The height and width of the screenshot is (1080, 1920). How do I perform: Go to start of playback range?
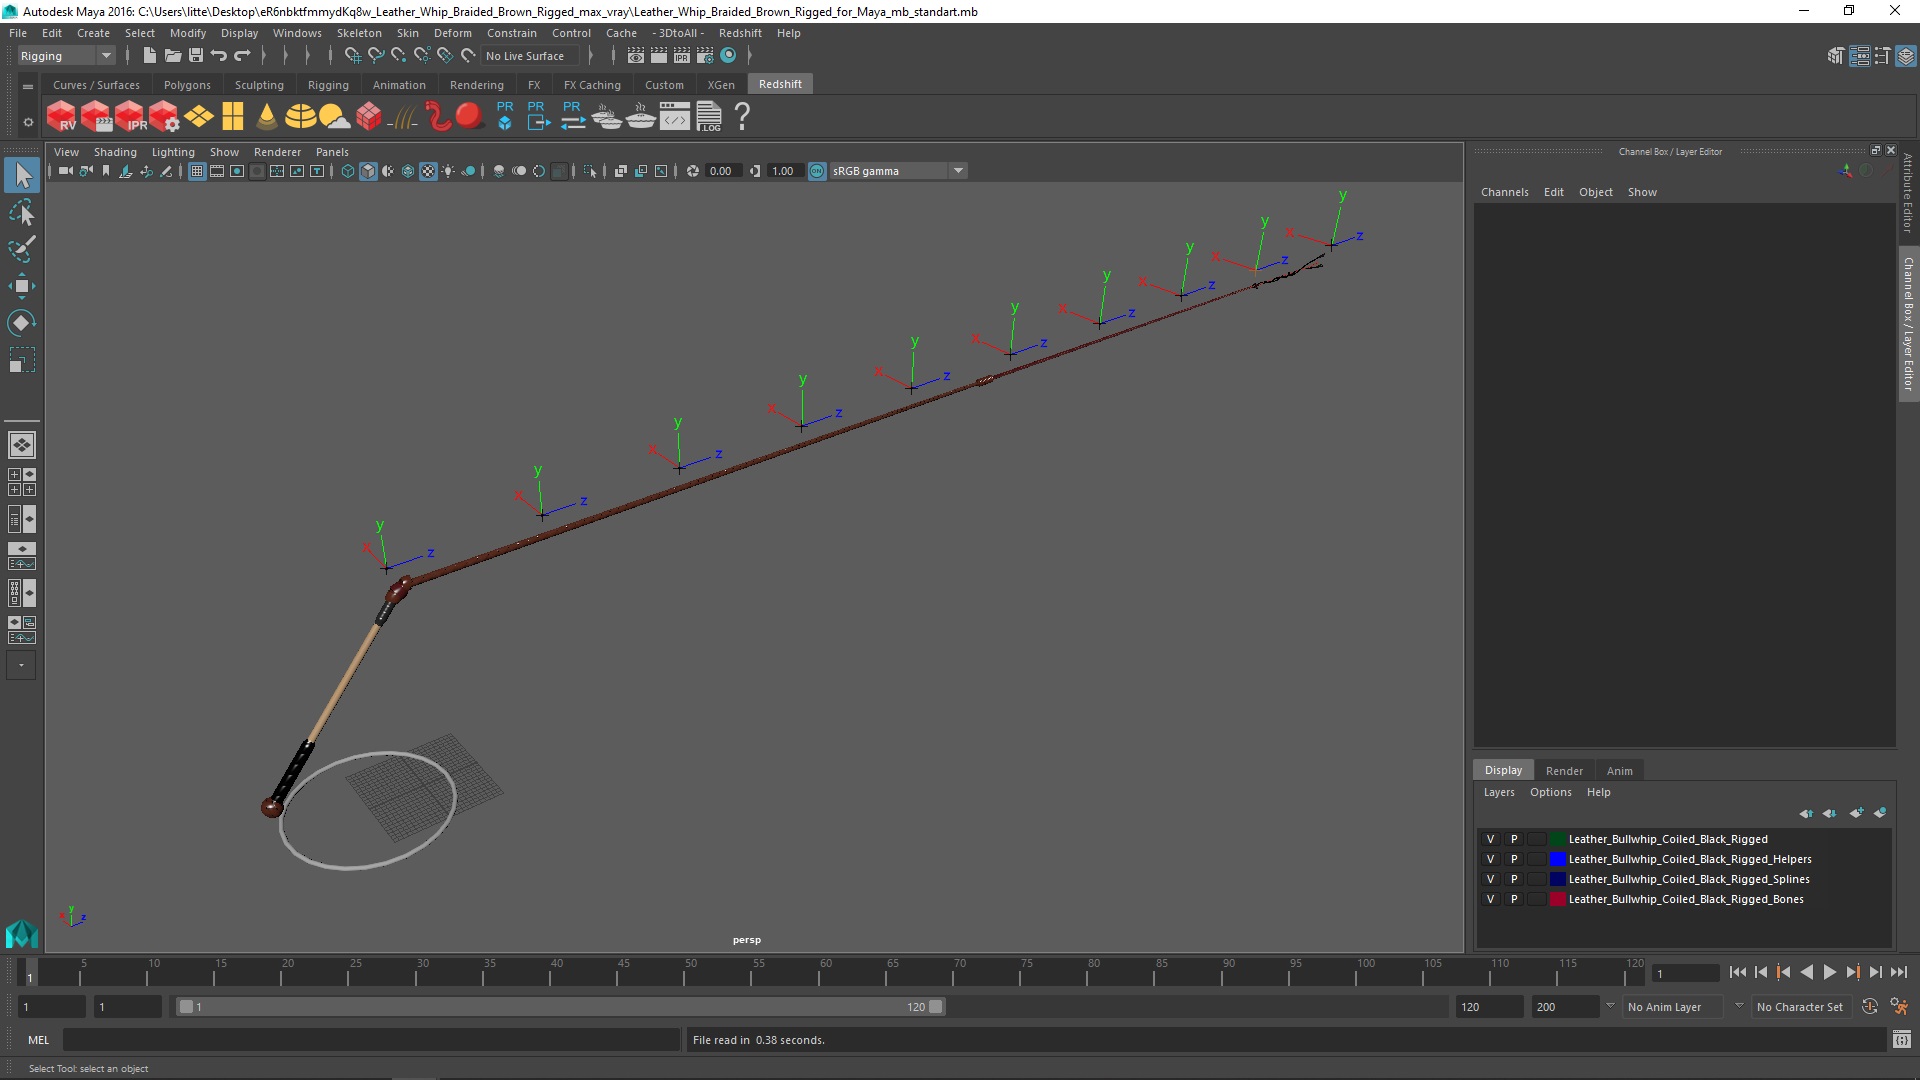point(1737,972)
